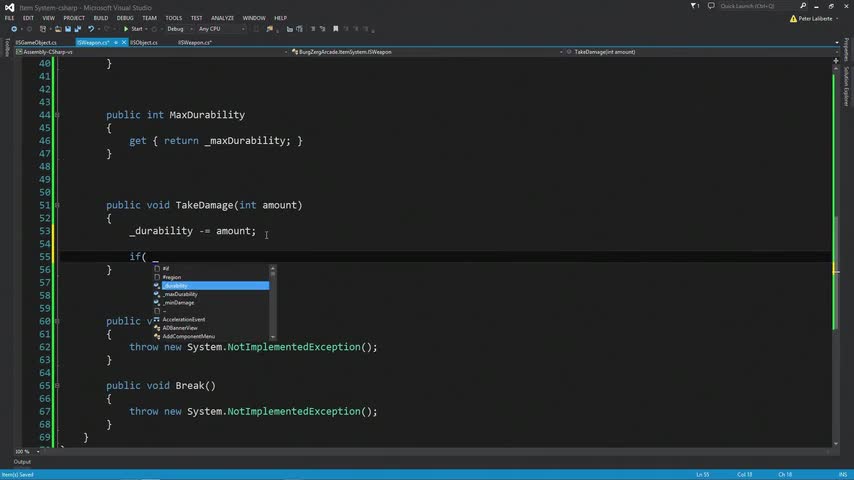Switch to the rightmost ISWeapon.cs* tab
The image size is (854, 480).
pos(194,42)
